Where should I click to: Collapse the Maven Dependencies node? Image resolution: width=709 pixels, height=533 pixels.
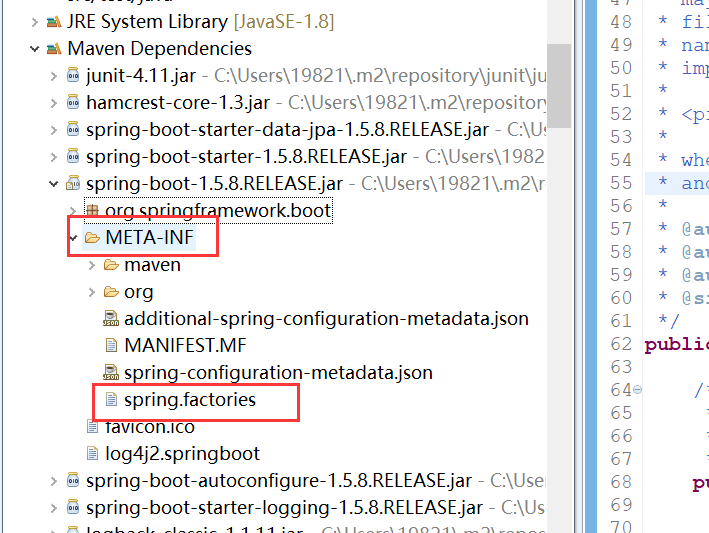(x=35, y=48)
